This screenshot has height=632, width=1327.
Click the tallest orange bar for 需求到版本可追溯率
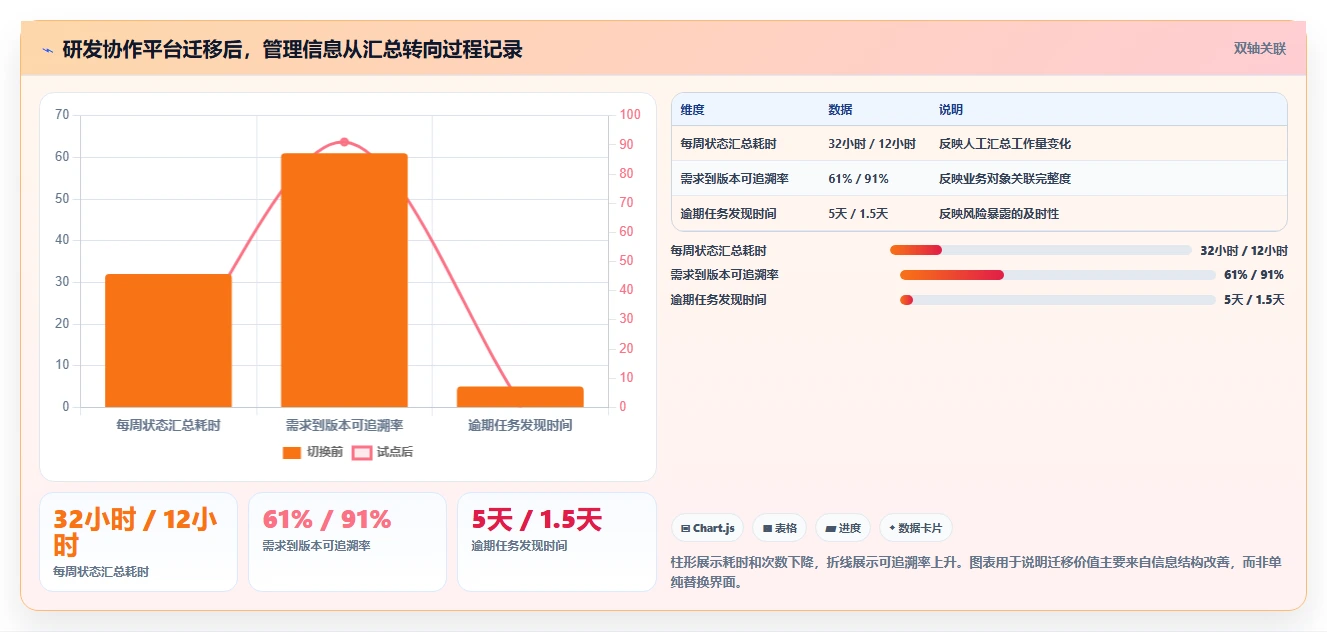coord(344,280)
